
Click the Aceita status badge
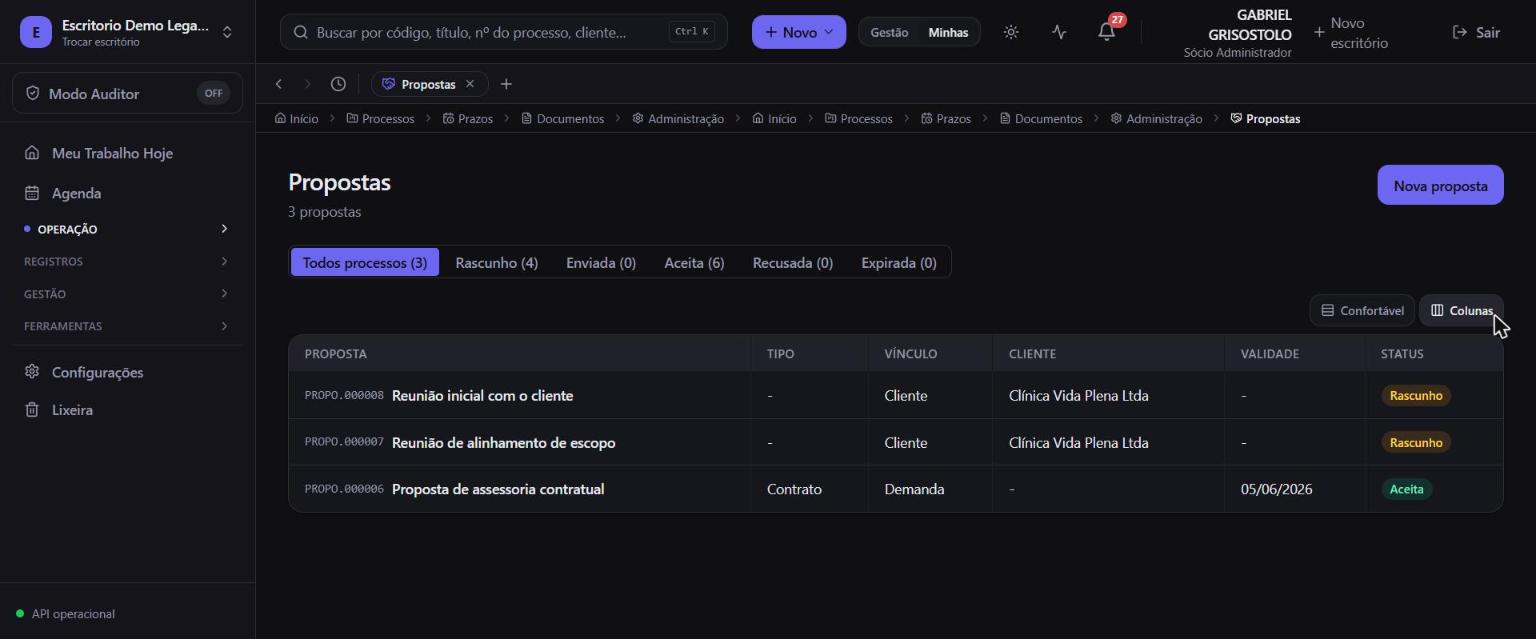click(1406, 489)
